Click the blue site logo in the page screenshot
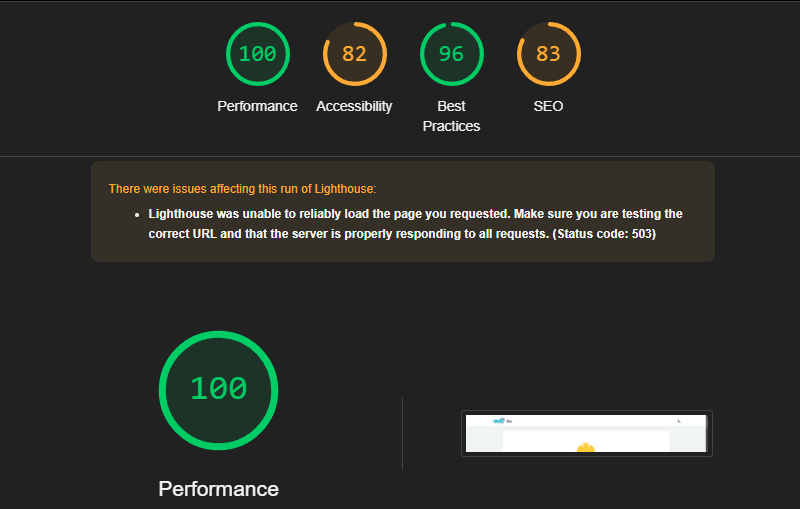Viewport: 800px width, 509px height. [x=498, y=421]
